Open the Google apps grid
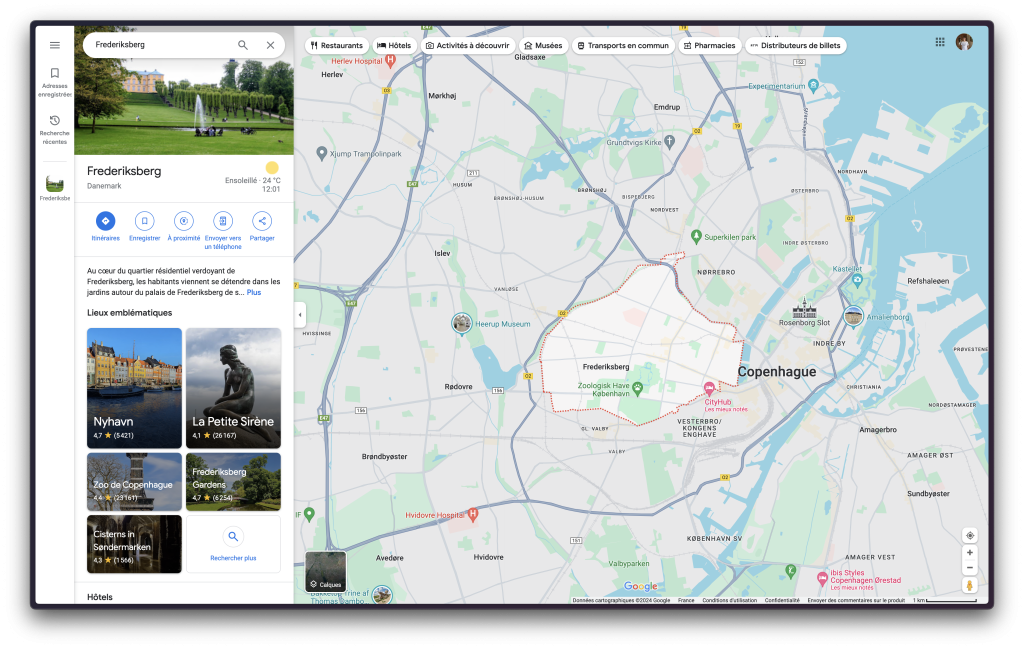 coord(940,42)
